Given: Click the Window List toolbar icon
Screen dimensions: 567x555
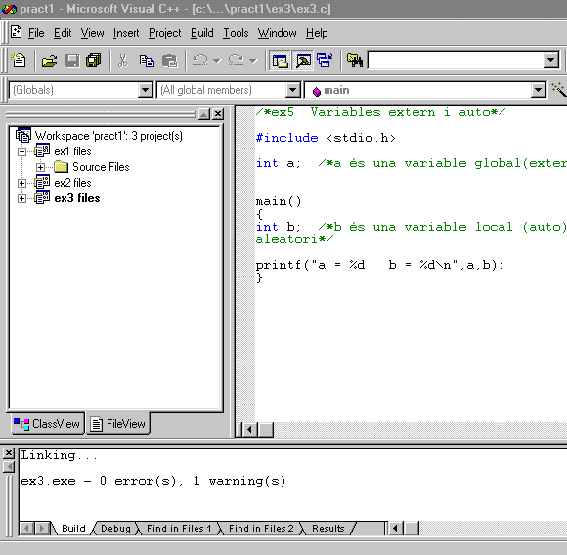Looking at the screenshot, I should [325, 60].
